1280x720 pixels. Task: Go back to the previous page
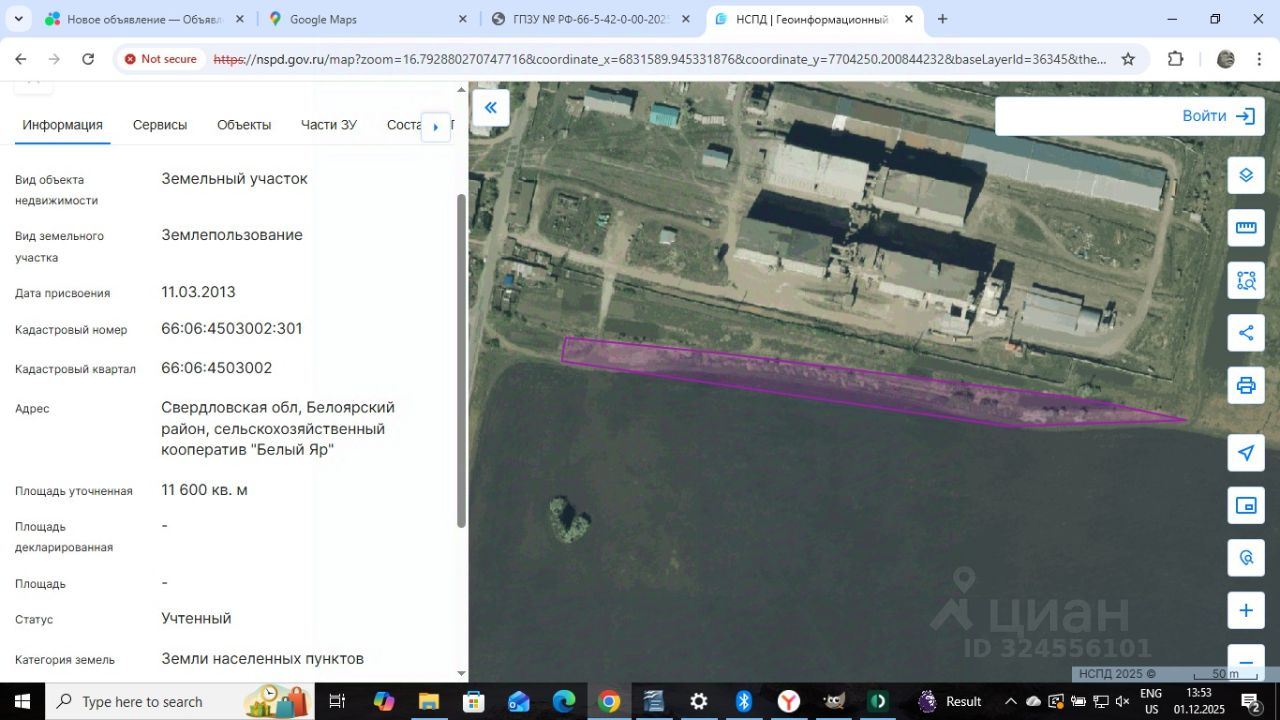pyautogui.click(x=21, y=59)
